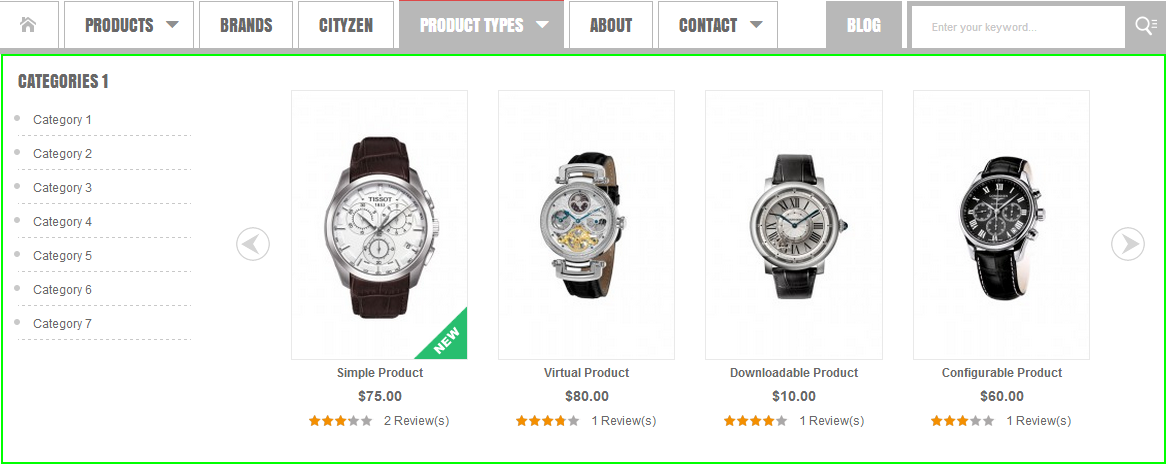Image resolution: width=1166 pixels, height=464 pixels.
Task: Open the Category 3 link
Action: [62, 188]
